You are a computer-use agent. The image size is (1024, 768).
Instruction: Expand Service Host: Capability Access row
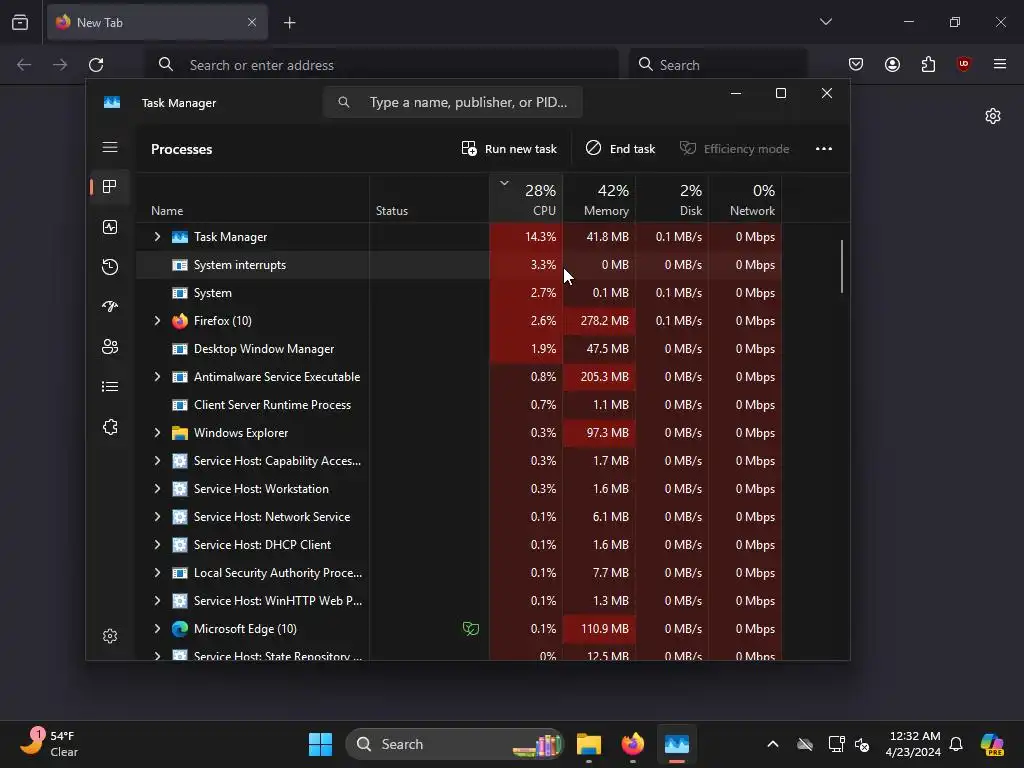point(157,460)
